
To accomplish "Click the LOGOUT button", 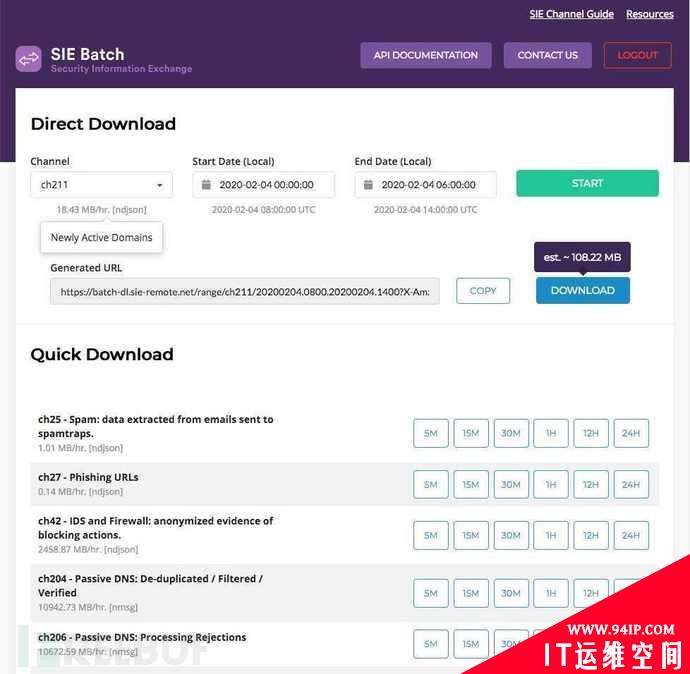I will click(x=638, y=55).
